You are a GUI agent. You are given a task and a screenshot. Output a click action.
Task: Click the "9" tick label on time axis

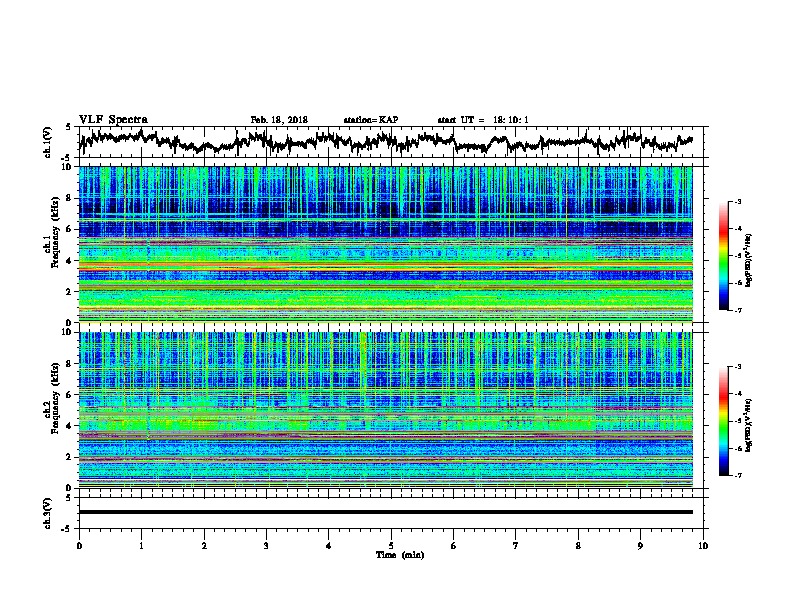(640, 545)
